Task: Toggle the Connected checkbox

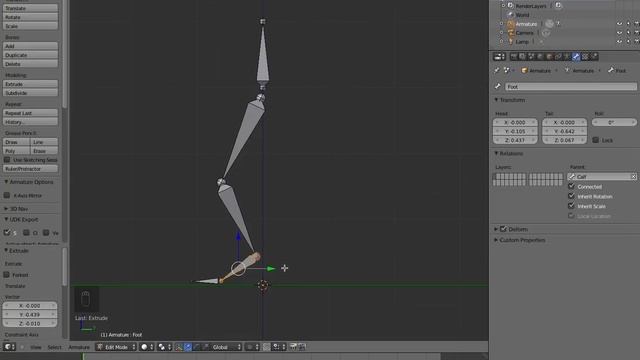Action: pos(571,186)
